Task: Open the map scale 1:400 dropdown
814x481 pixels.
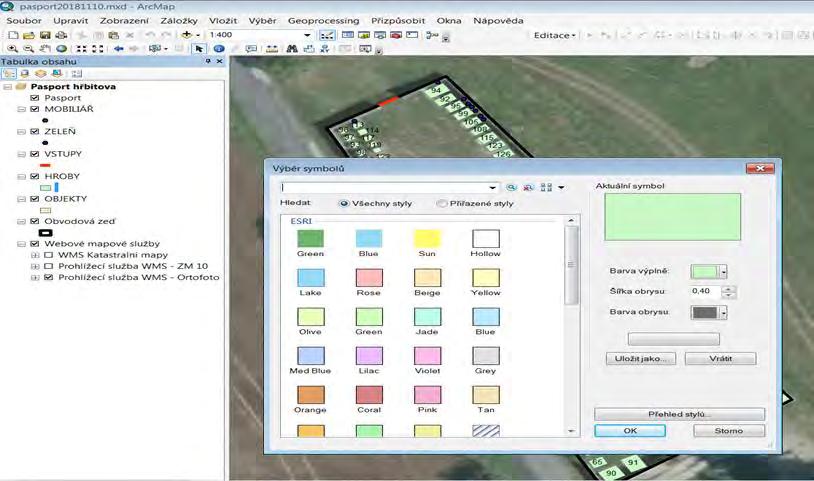Action: click(x=307, y=35)
